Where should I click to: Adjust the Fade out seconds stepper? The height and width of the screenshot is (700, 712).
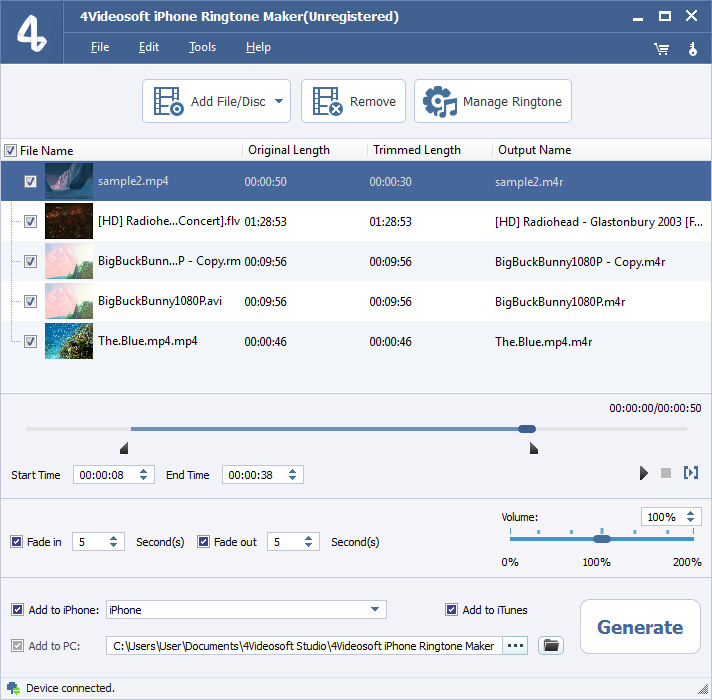(308, 541)
